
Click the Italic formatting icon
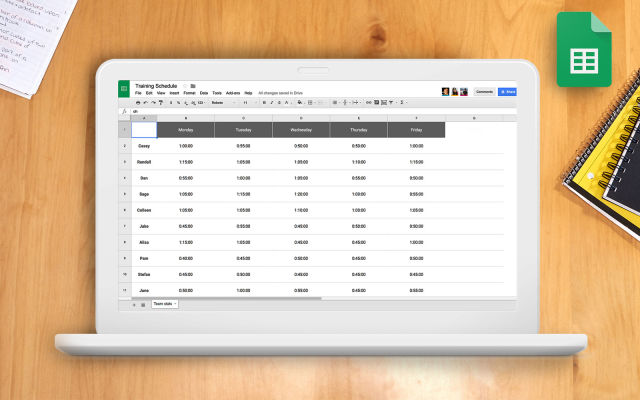[271, 102]
